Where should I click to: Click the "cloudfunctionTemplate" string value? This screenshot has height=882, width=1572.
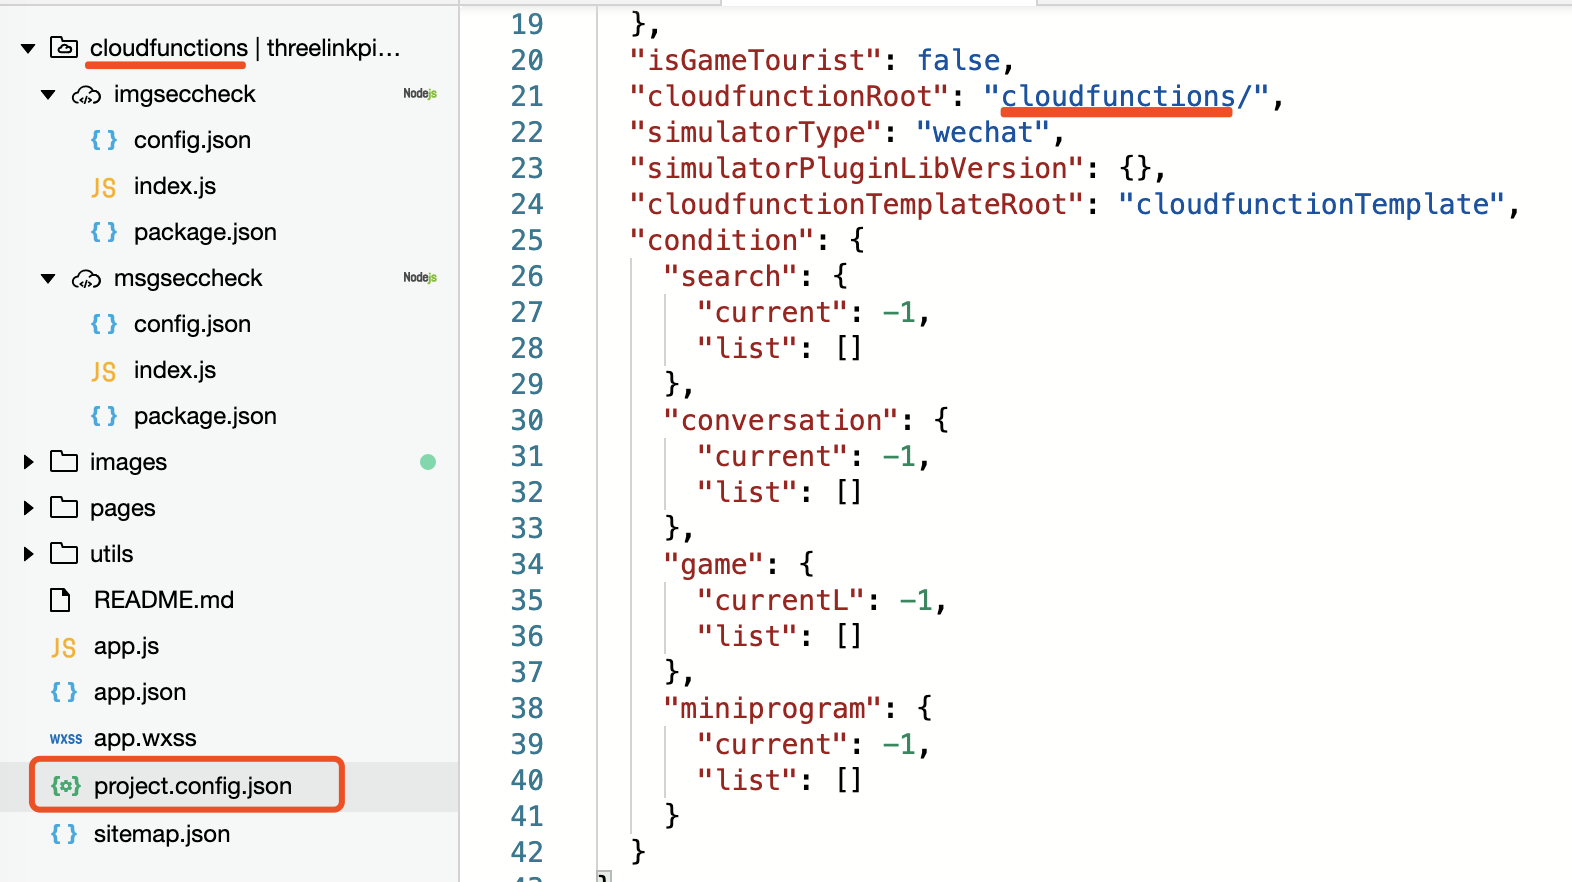pyautogui.click(x=1312, y=204)
